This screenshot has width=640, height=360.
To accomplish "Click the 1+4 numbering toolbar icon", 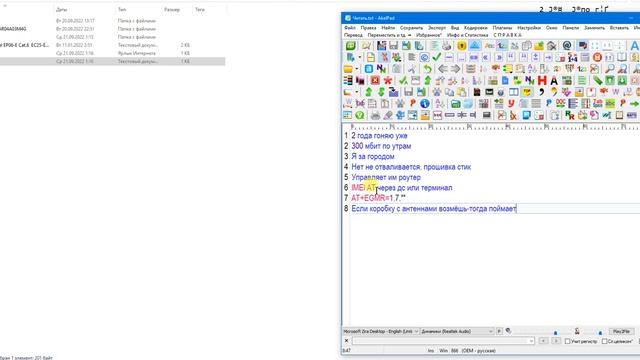I will 573,57.
